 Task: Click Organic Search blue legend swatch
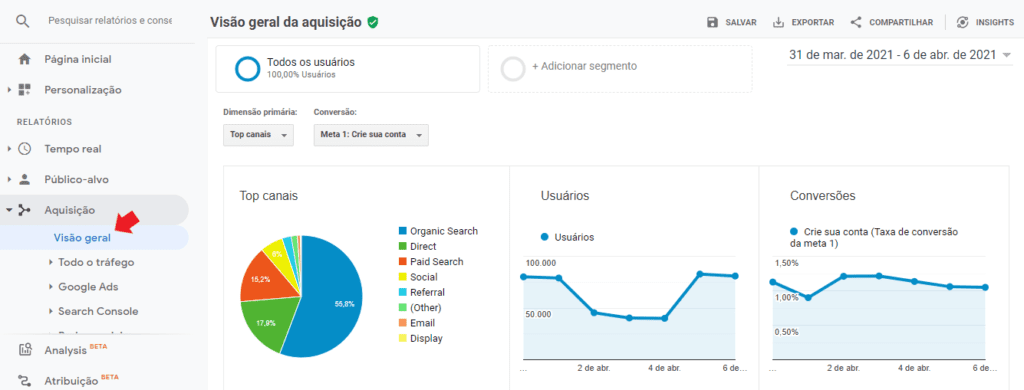pyautogui.click(x=402, y=231)
